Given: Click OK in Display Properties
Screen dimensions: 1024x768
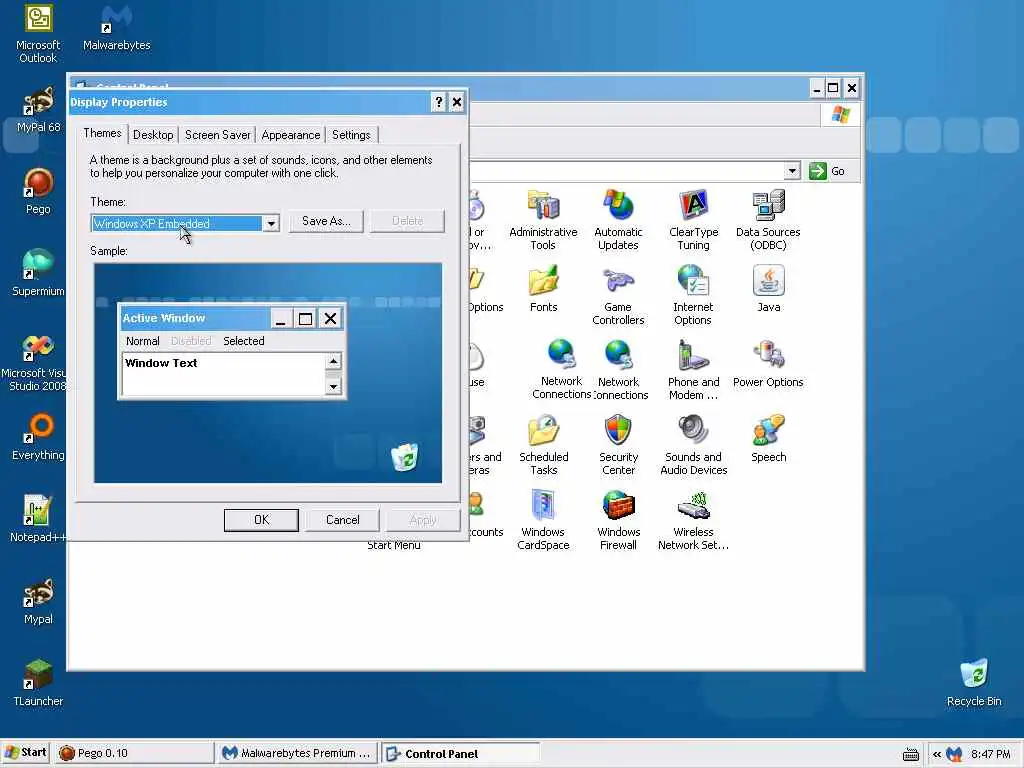Looking at the screenshot, I should click(x=261, y=520).
